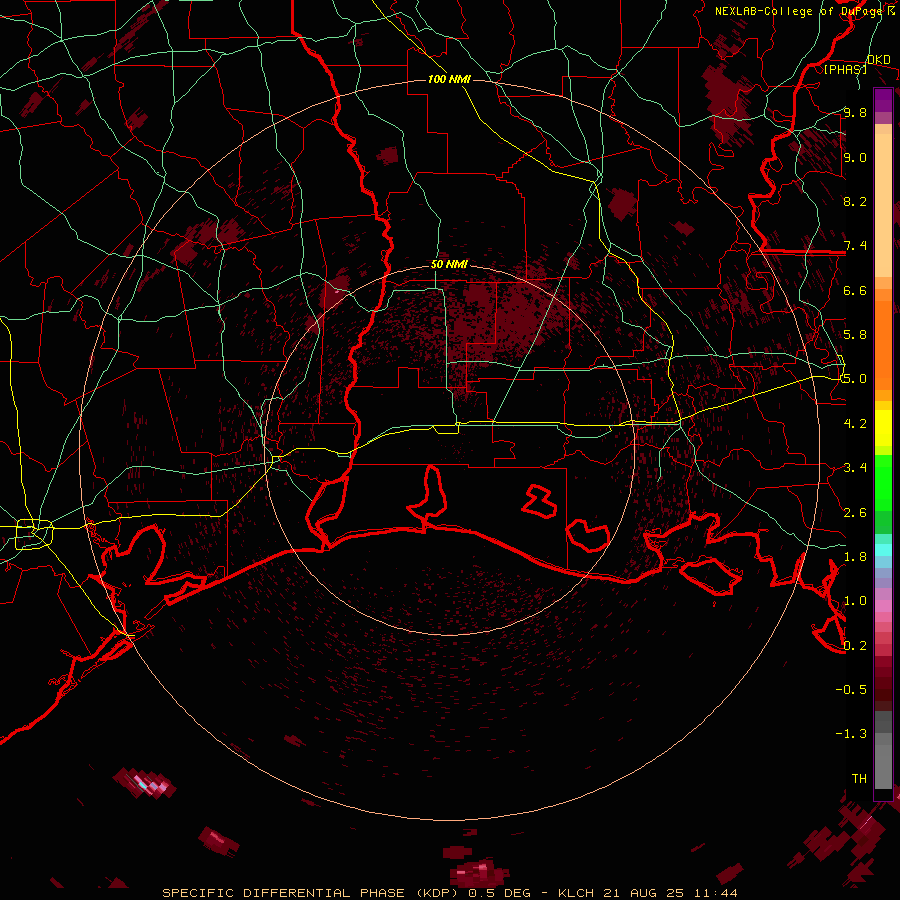Click the "100 NMI" range ring label
Screen dimensions: 900x900
pos(449,79)
